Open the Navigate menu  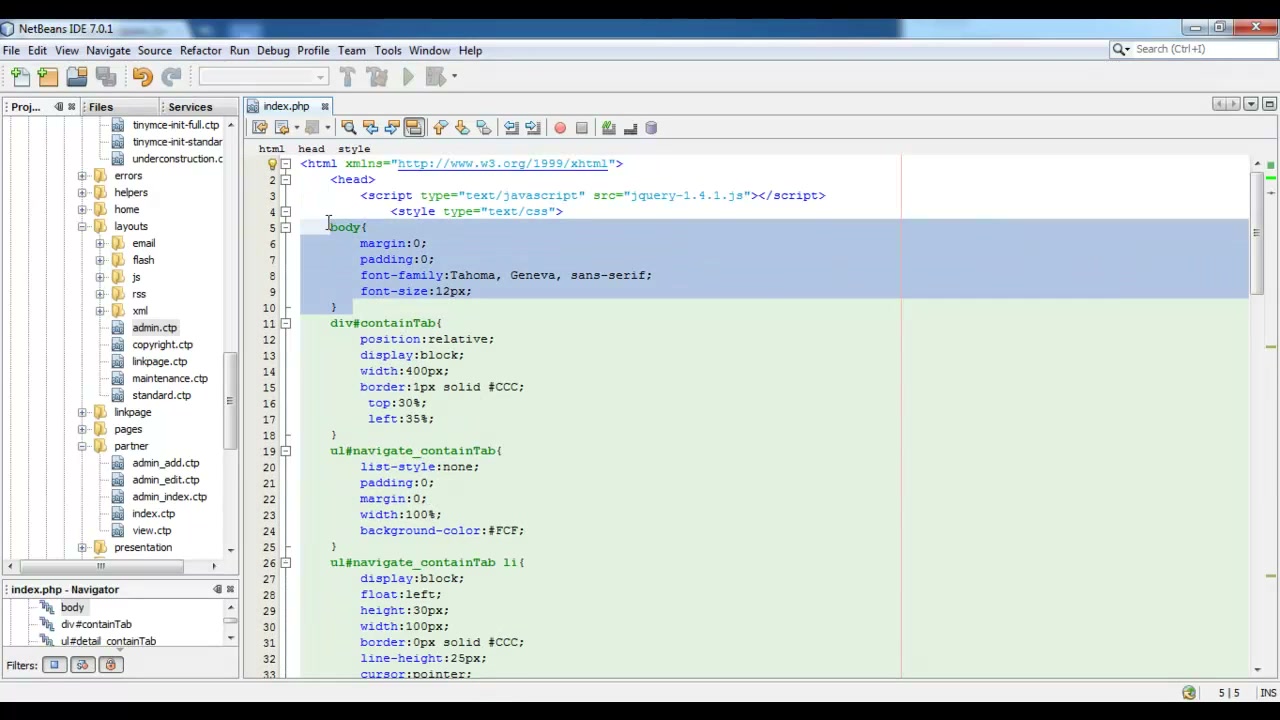pos(108,50)
